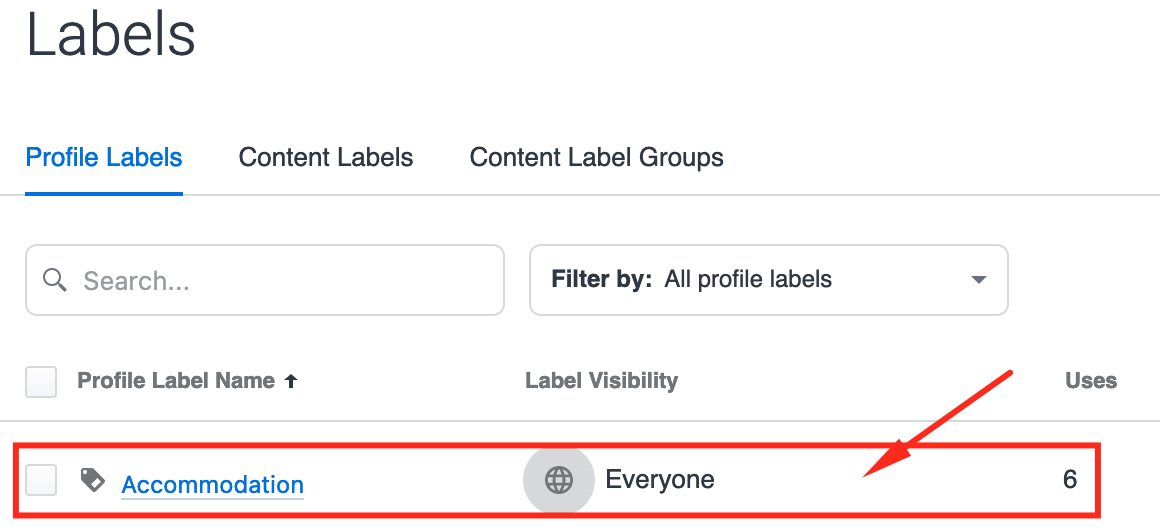1160x530 pixels.
Task: Click the Label Visibility column header
Action: point(601,381)
